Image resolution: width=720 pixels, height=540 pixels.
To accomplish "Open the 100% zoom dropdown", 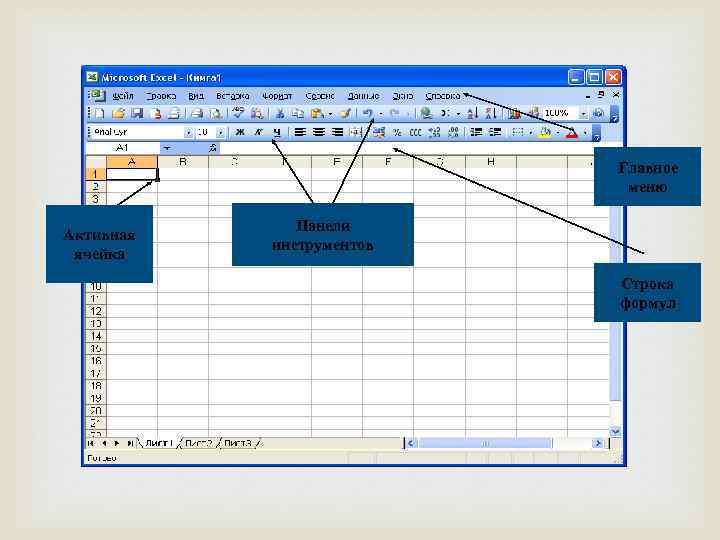I will click(583, 113).
